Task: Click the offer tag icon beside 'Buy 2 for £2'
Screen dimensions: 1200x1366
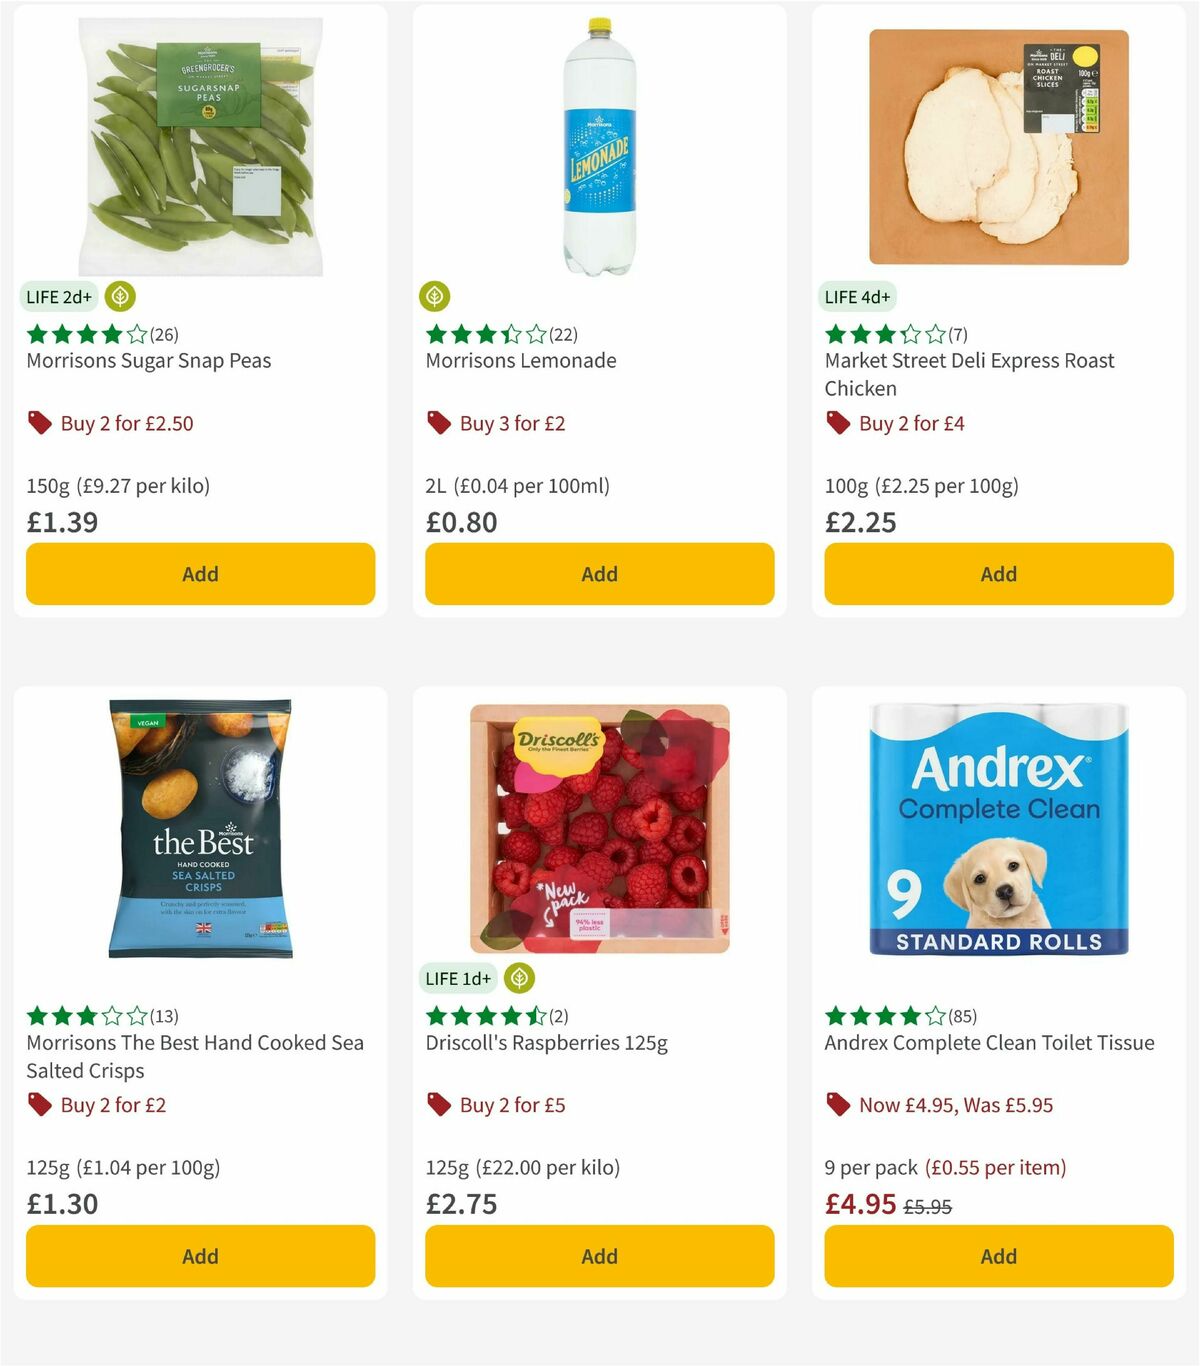Action: (x=40, y=1105)
